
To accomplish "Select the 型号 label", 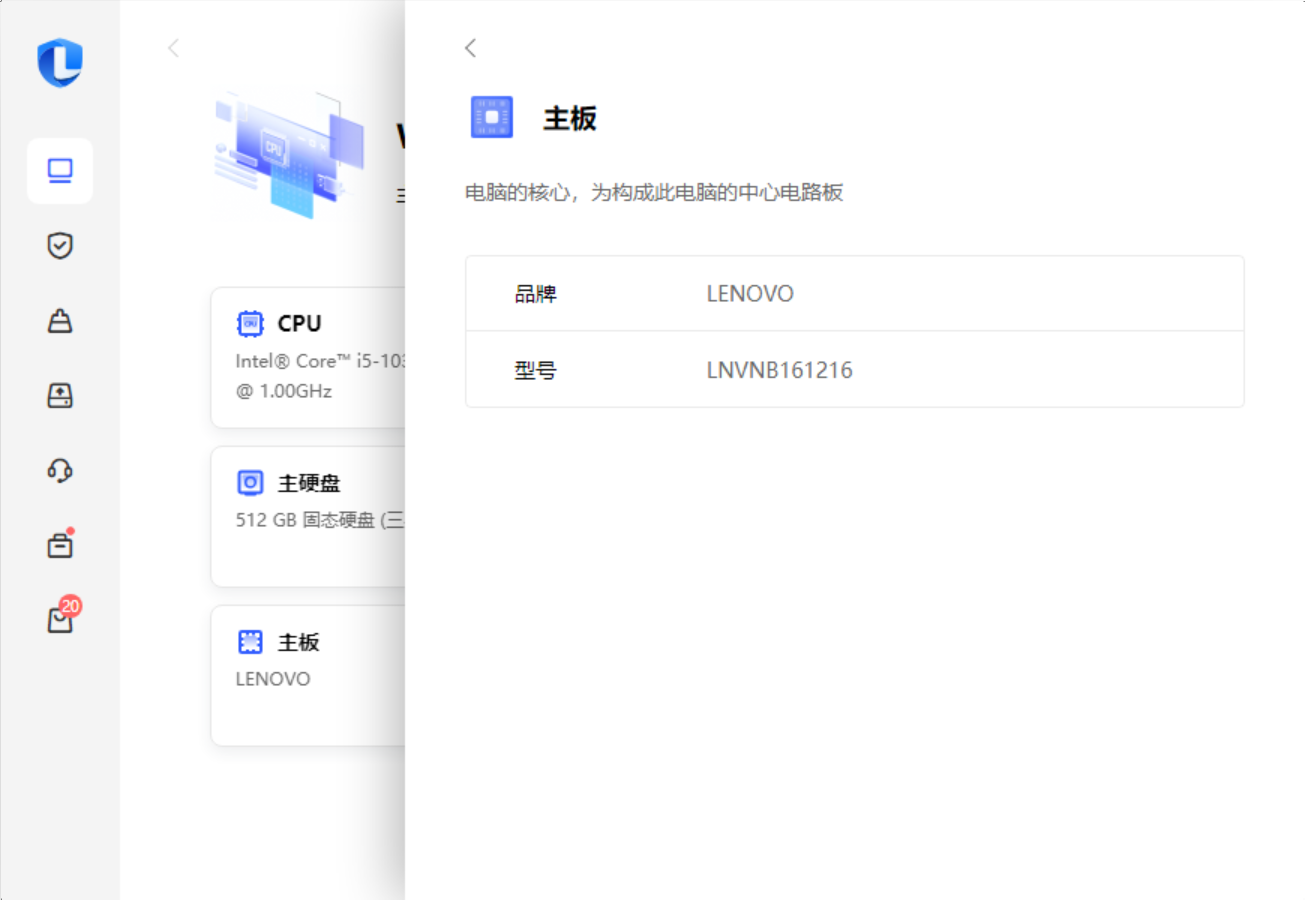I will [x=535, y=371].
